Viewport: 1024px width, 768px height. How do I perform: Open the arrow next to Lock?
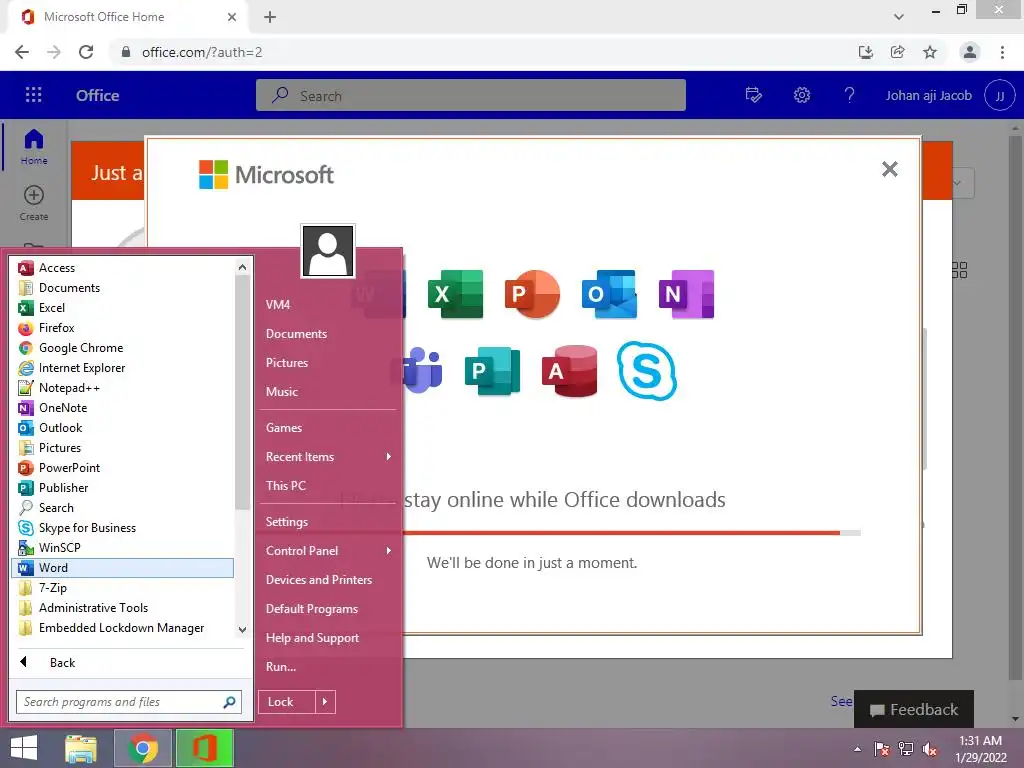point(325,702)
